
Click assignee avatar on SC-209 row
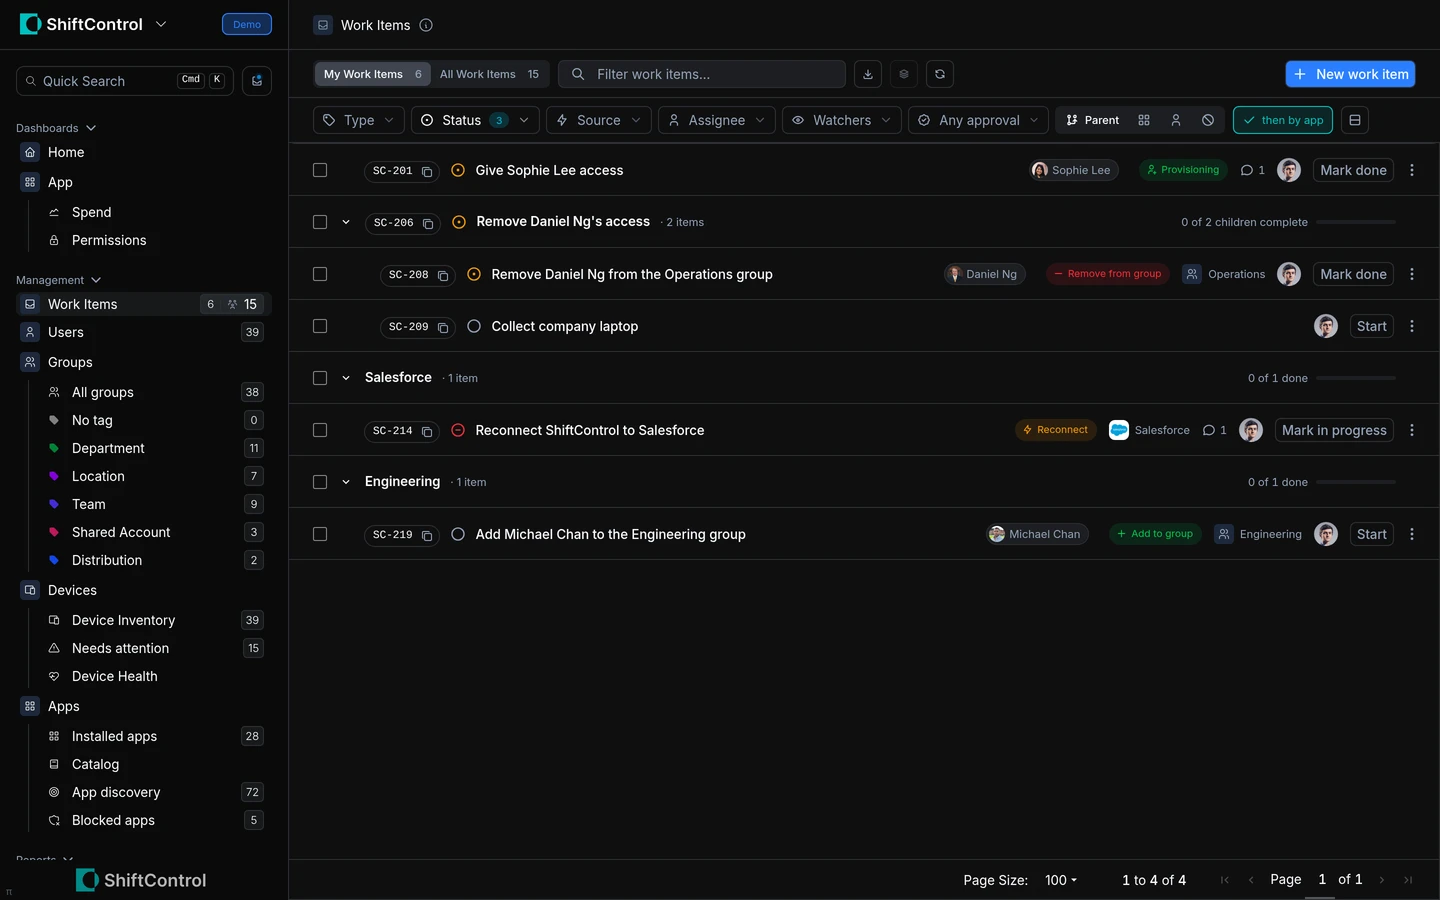coord(1326,326)
